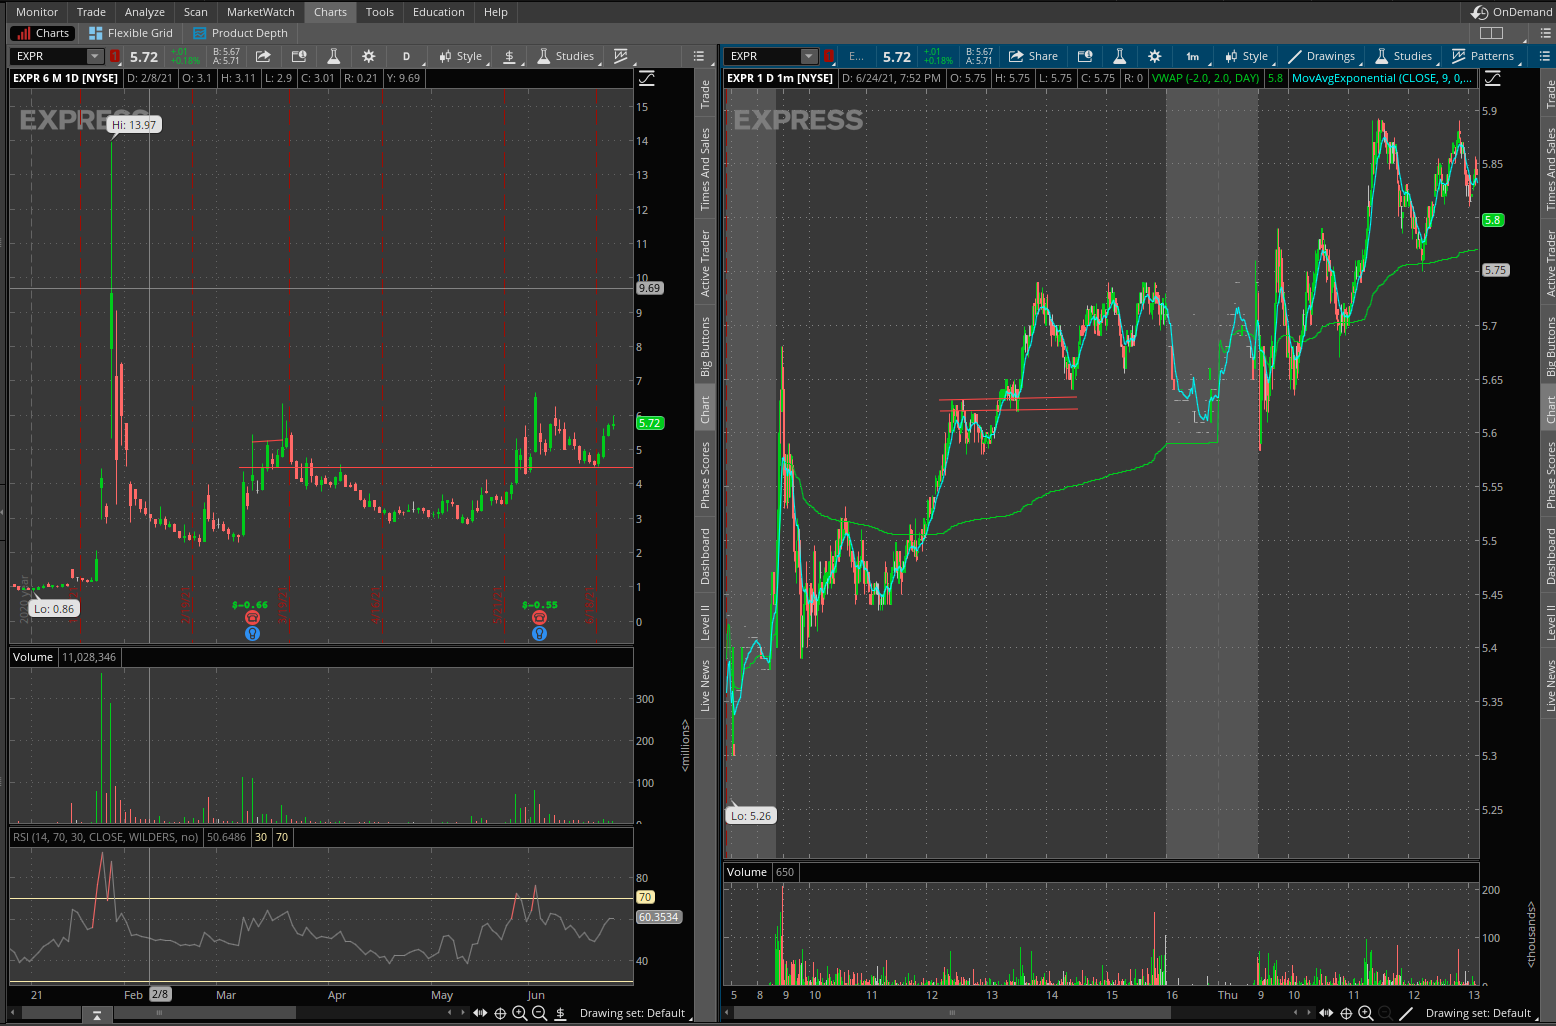The width and height of the screenshot is (1556, 1026).
Task: Open right chart's settings gear
Action: (1155, 56)
